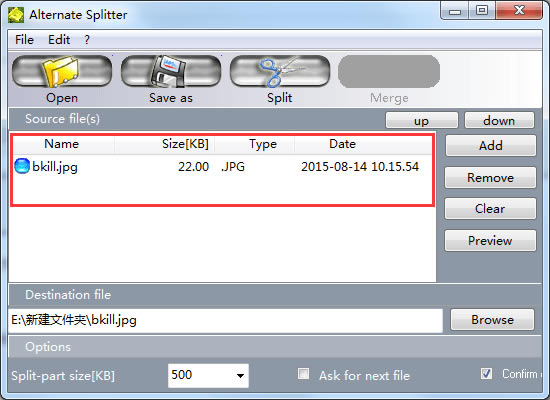Viewport: 550px width, 400px height.
Task: Click the Remove button
Action: (490, 178)
